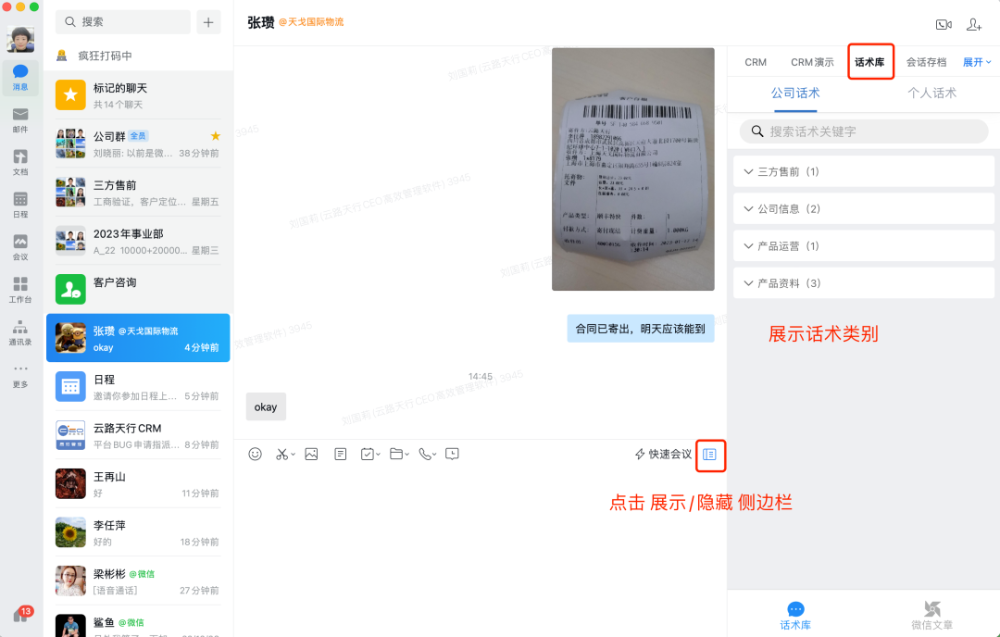
Task: Switch to the CRM演示 tab
Action: coord(812,62)
